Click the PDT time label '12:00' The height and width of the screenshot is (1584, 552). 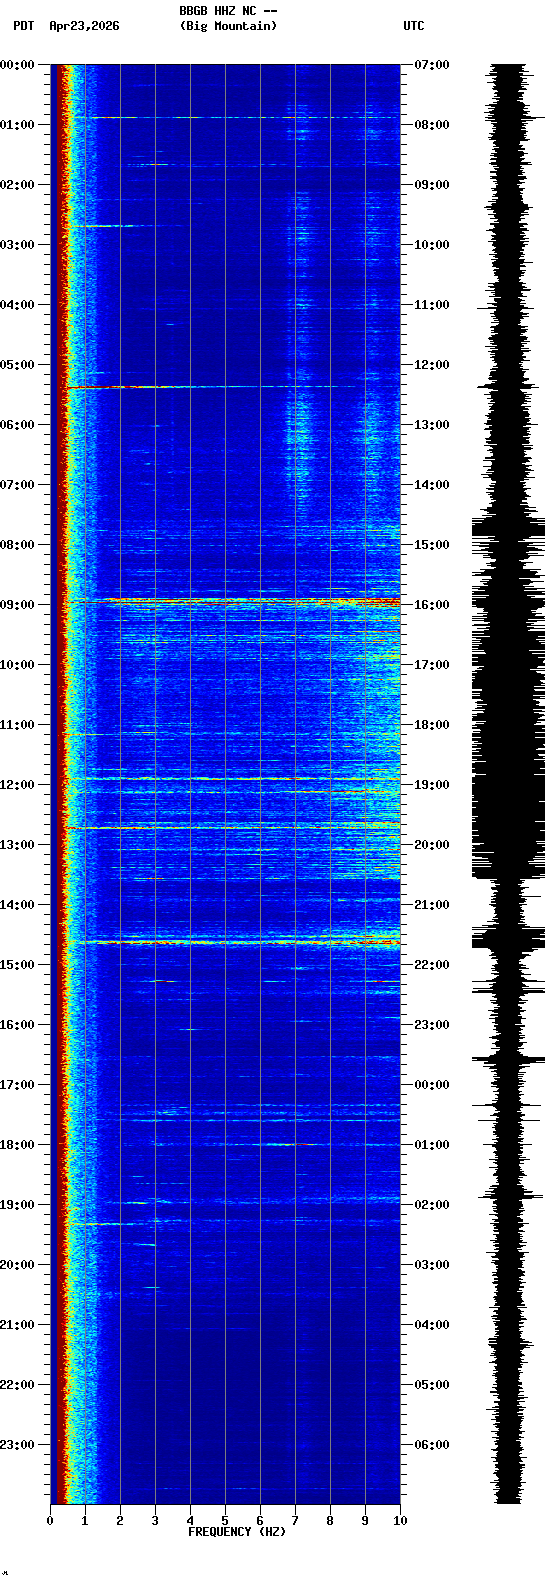pos(17,785)
